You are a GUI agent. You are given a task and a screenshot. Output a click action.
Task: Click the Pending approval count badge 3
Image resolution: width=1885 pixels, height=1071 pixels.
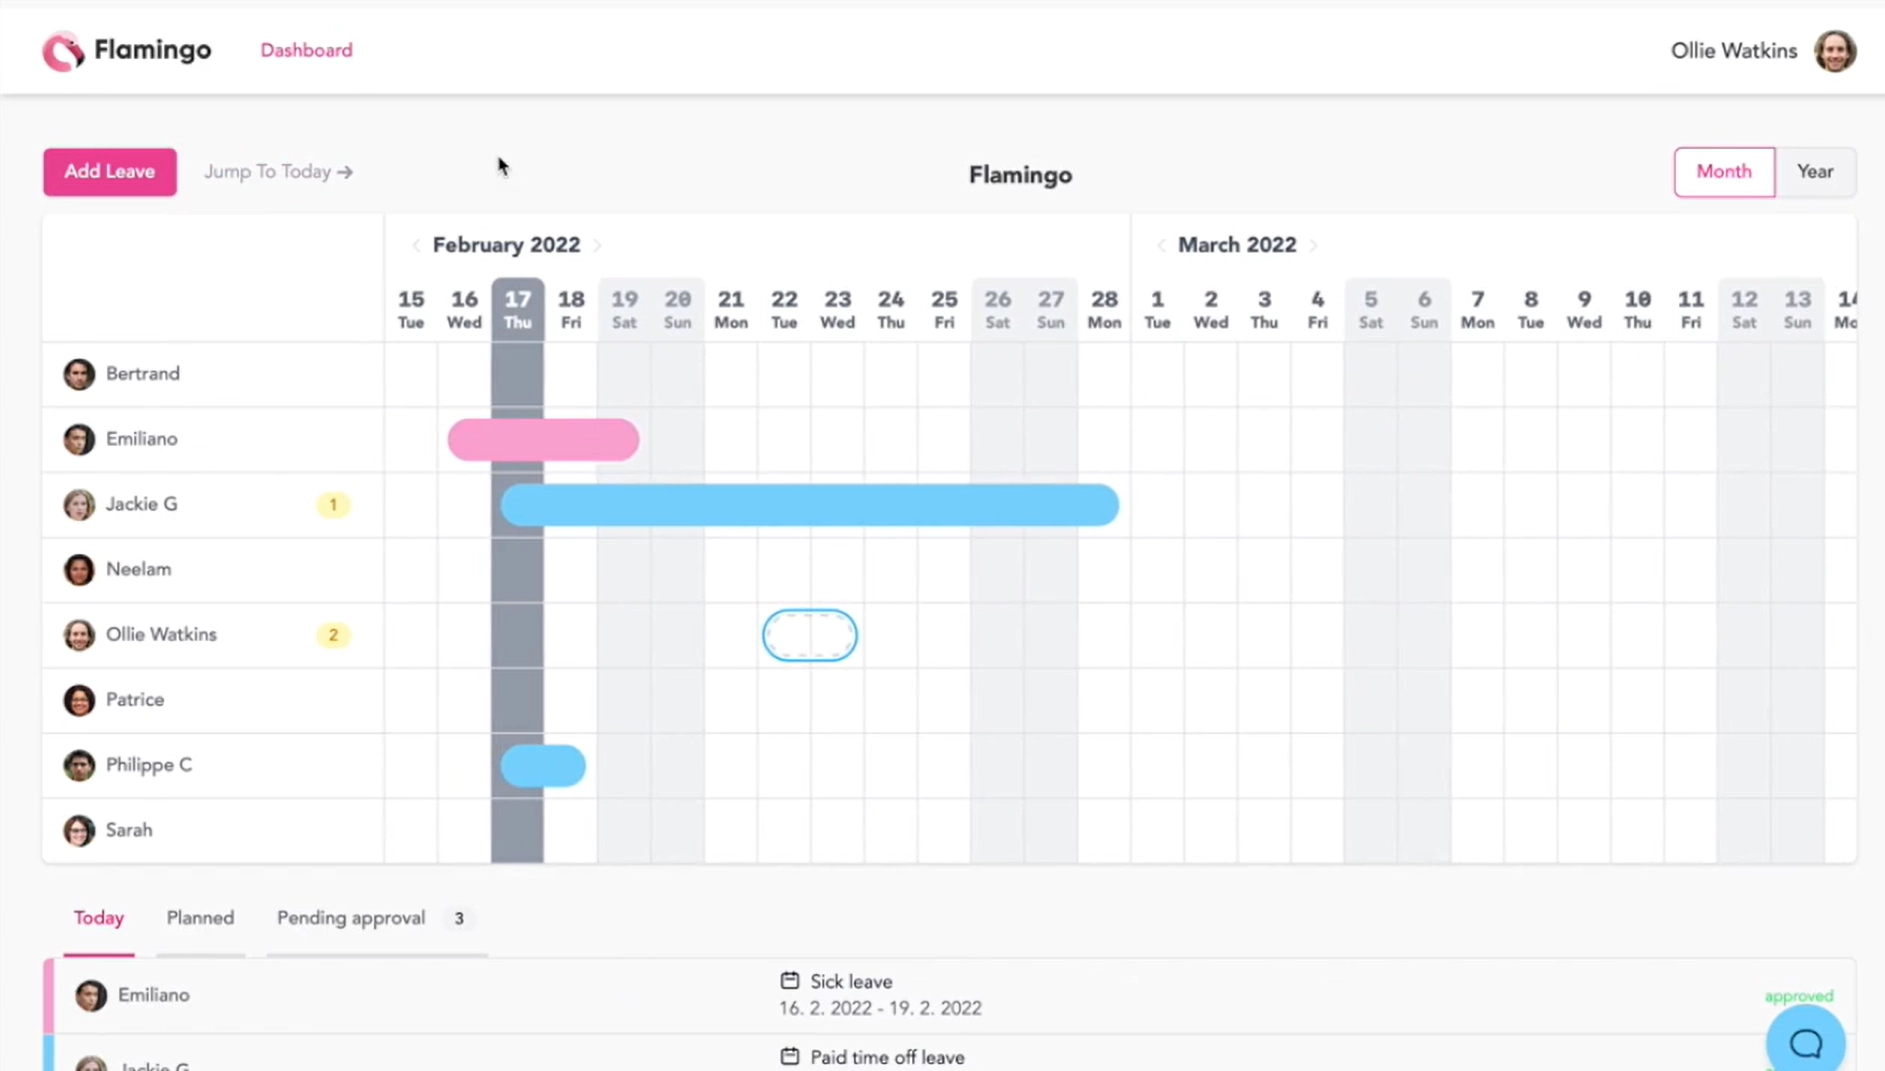click(x=459, y=918)
